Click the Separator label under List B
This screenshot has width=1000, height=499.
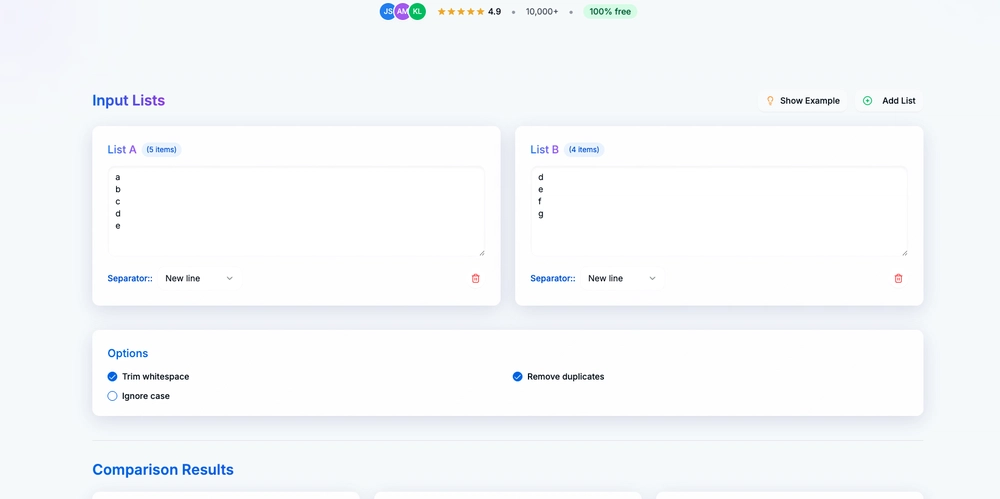coord(553,278)
